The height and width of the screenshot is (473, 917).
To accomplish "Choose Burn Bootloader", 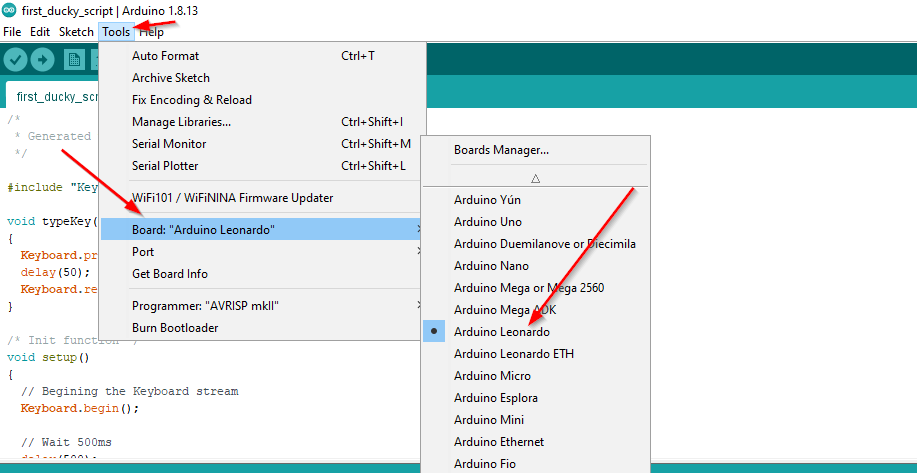I will (x=263, y=328).
